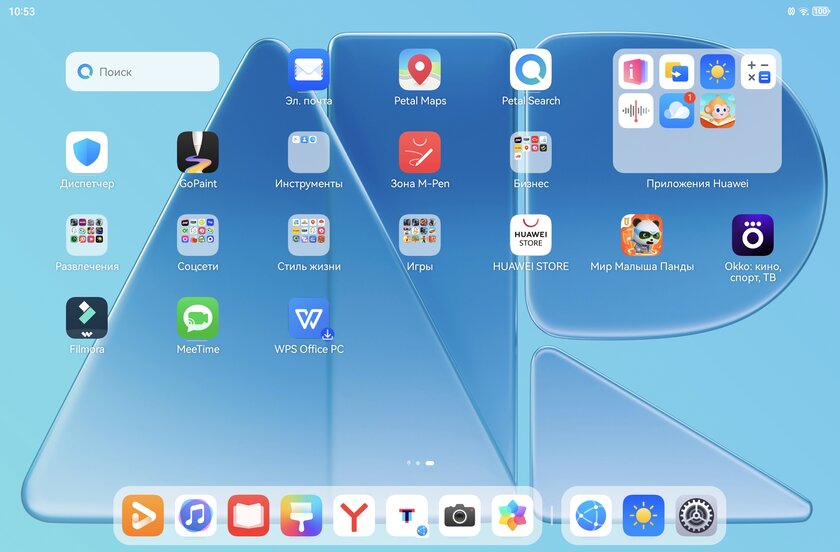Image resolution: width=840 pixels, height=552 pixels.
Task: Tap the battery indicator in status bar
Action: [x=821, y=11]
